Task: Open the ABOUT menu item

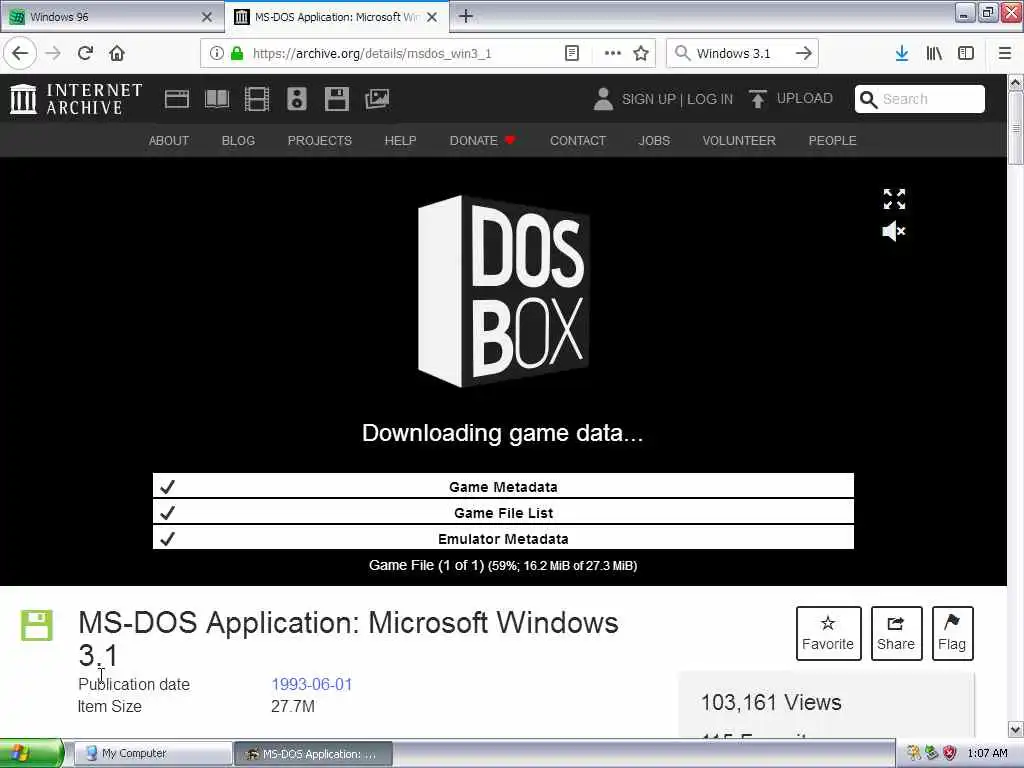Action: (168, 141)
